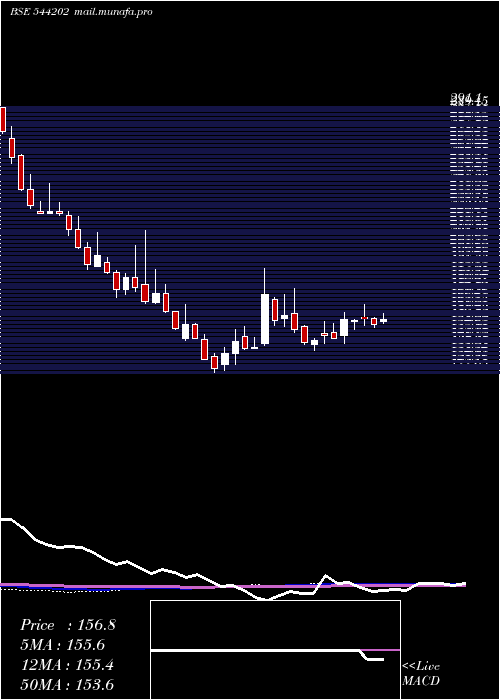Viewport: 500px width, 700px height.
Task: Click the tallest white candlestick in the chart
Action: tap(265, 319)
